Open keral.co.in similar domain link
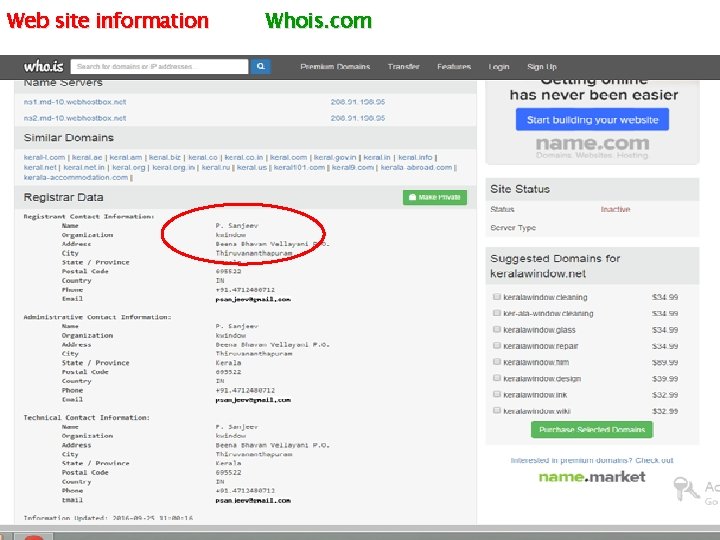720x540 pixels. [x=243, y=158]
